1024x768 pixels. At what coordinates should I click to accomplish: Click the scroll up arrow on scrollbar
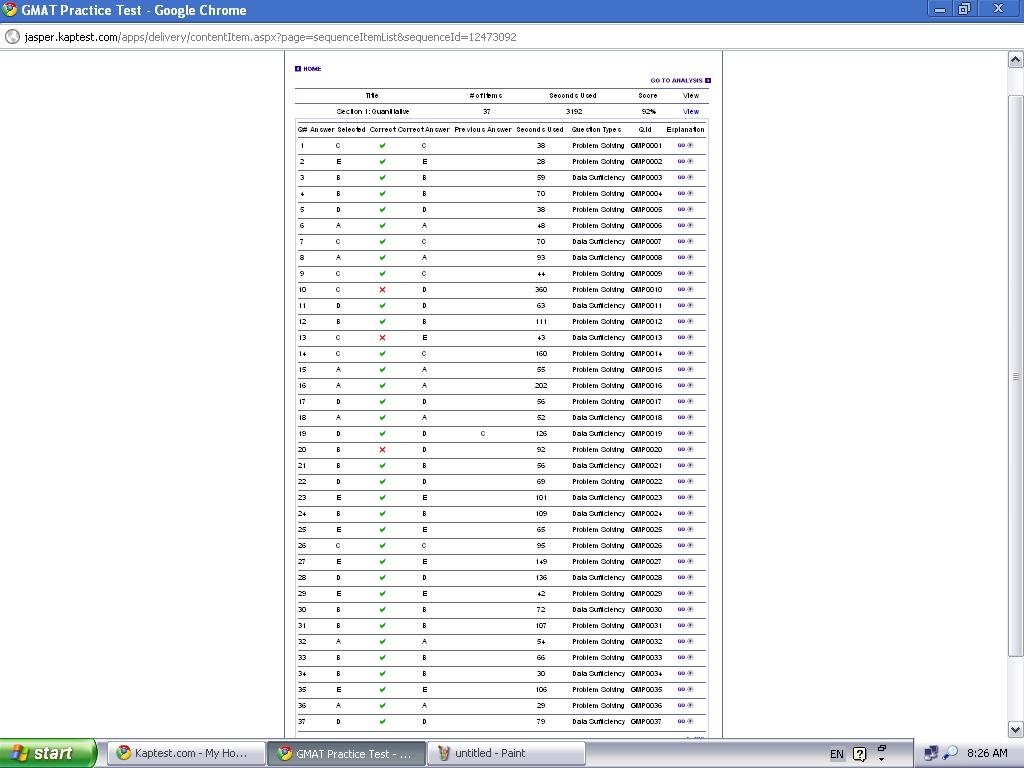[1015, 61]
